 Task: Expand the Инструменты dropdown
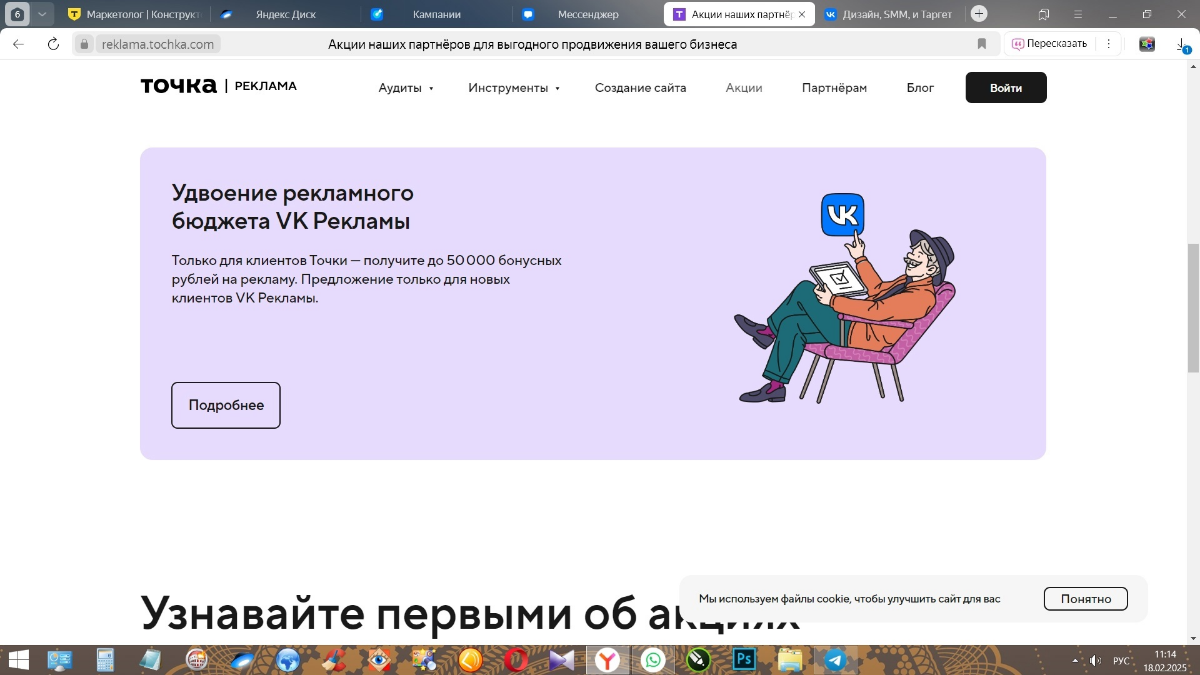[508, 88]
